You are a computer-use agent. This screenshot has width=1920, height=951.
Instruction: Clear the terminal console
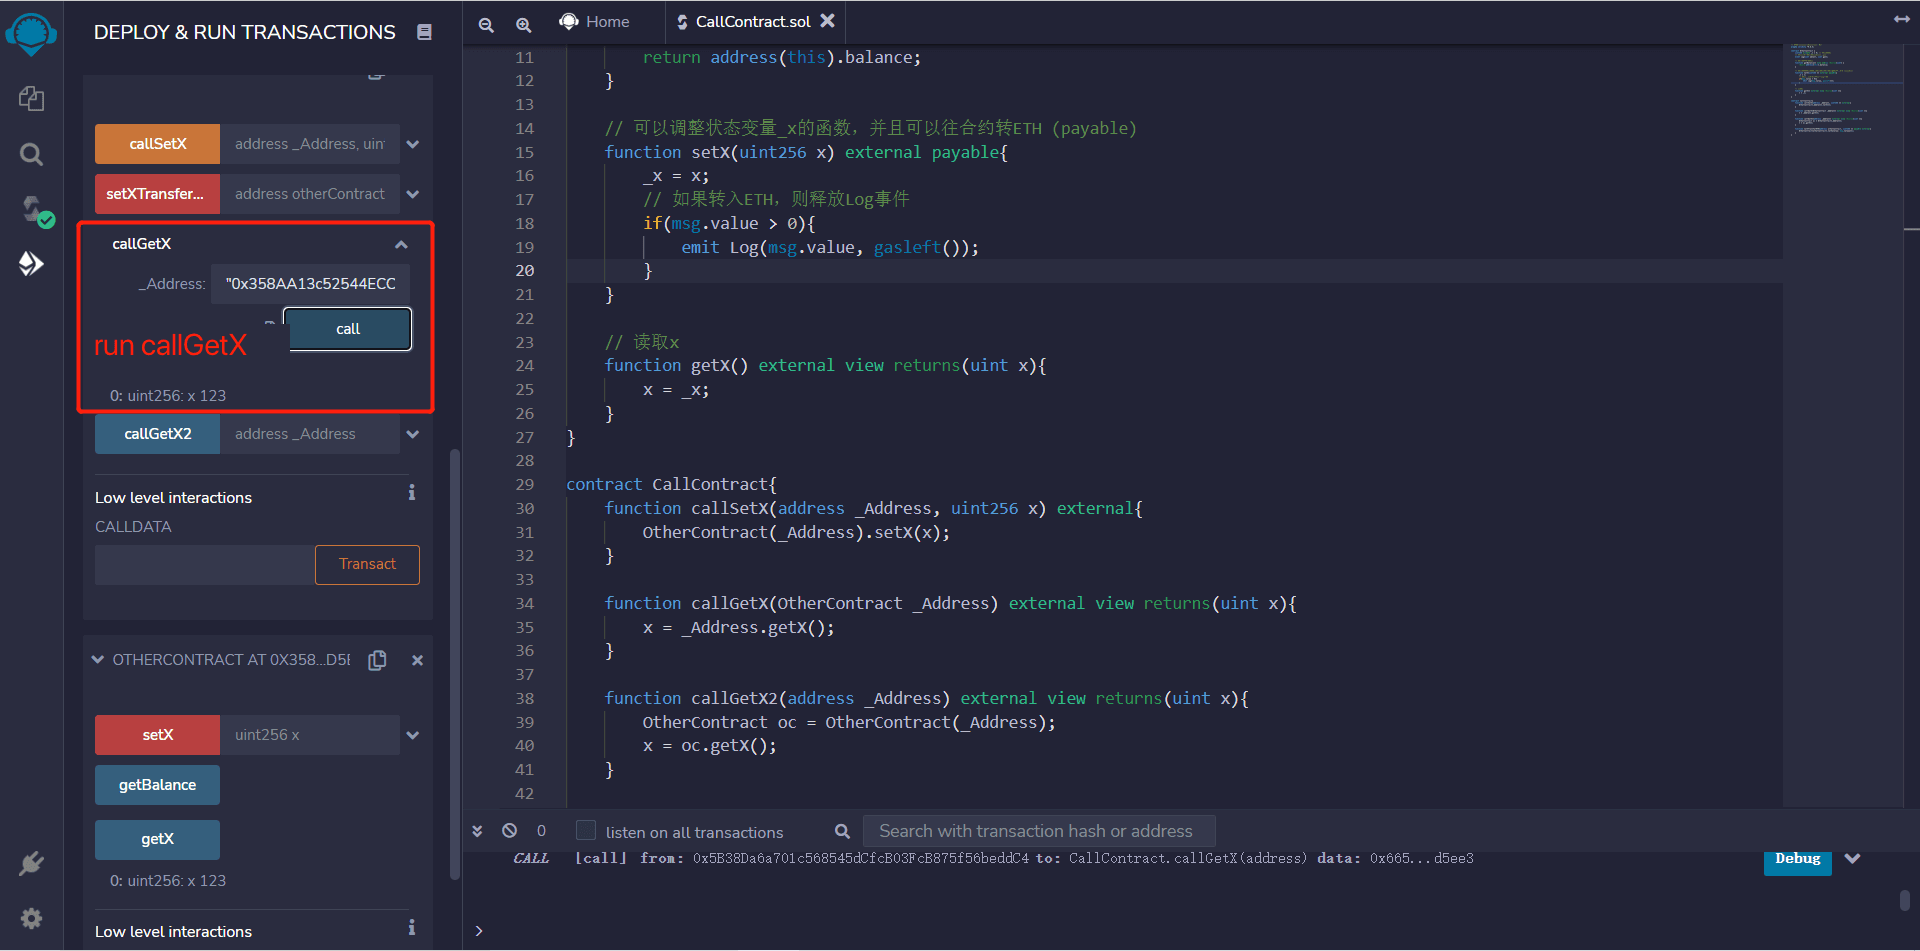[x=510, y=831]
